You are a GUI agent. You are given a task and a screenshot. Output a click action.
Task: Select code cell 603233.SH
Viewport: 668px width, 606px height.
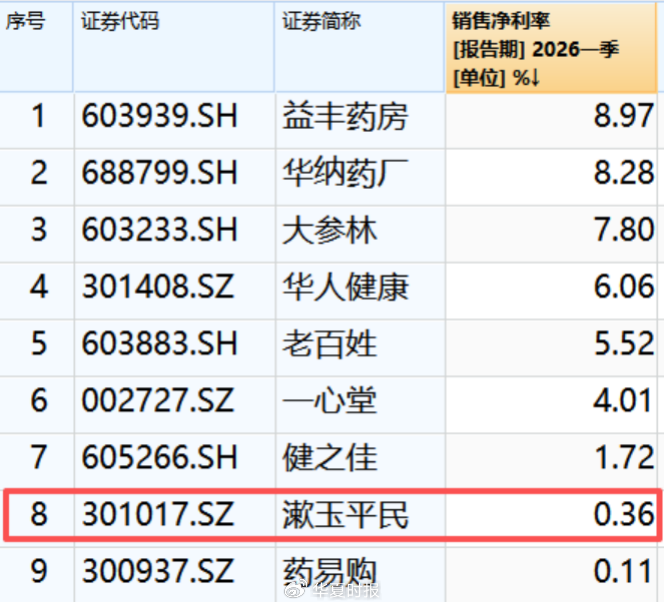[175, 234]
